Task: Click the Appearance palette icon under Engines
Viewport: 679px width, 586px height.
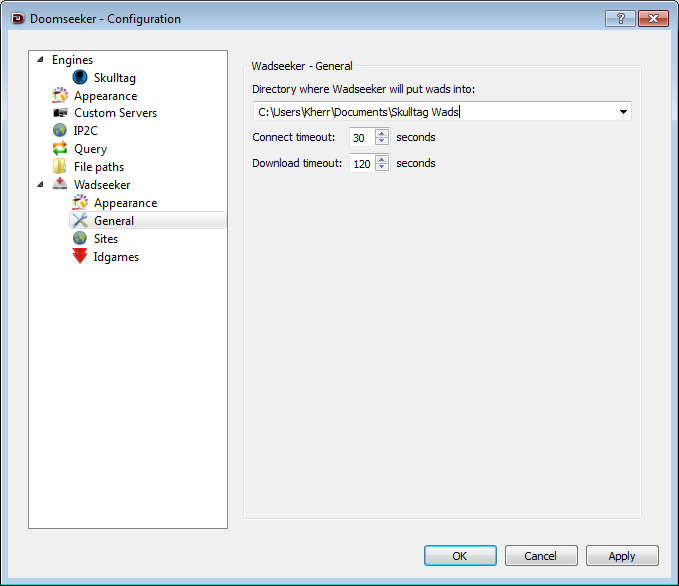Action: point(60,96)
